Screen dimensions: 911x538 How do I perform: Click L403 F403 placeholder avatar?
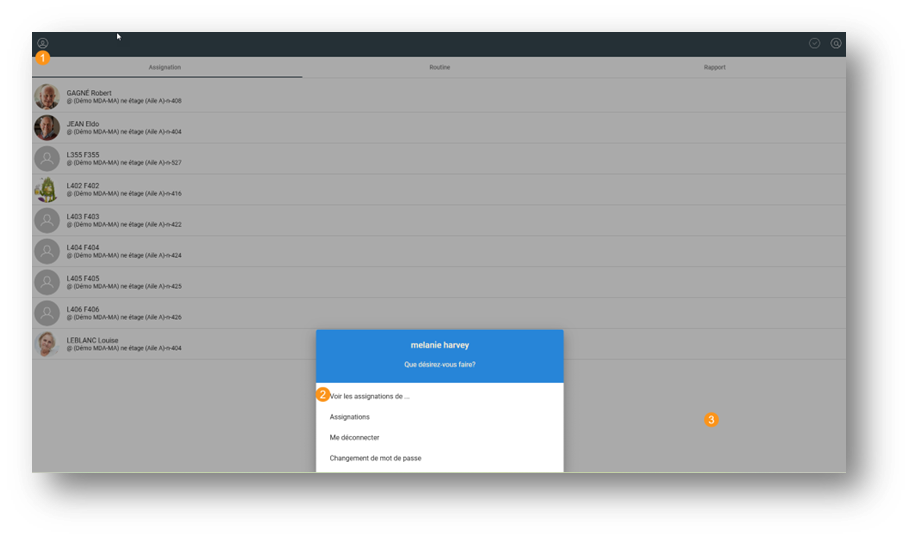[x=47, y=221]
